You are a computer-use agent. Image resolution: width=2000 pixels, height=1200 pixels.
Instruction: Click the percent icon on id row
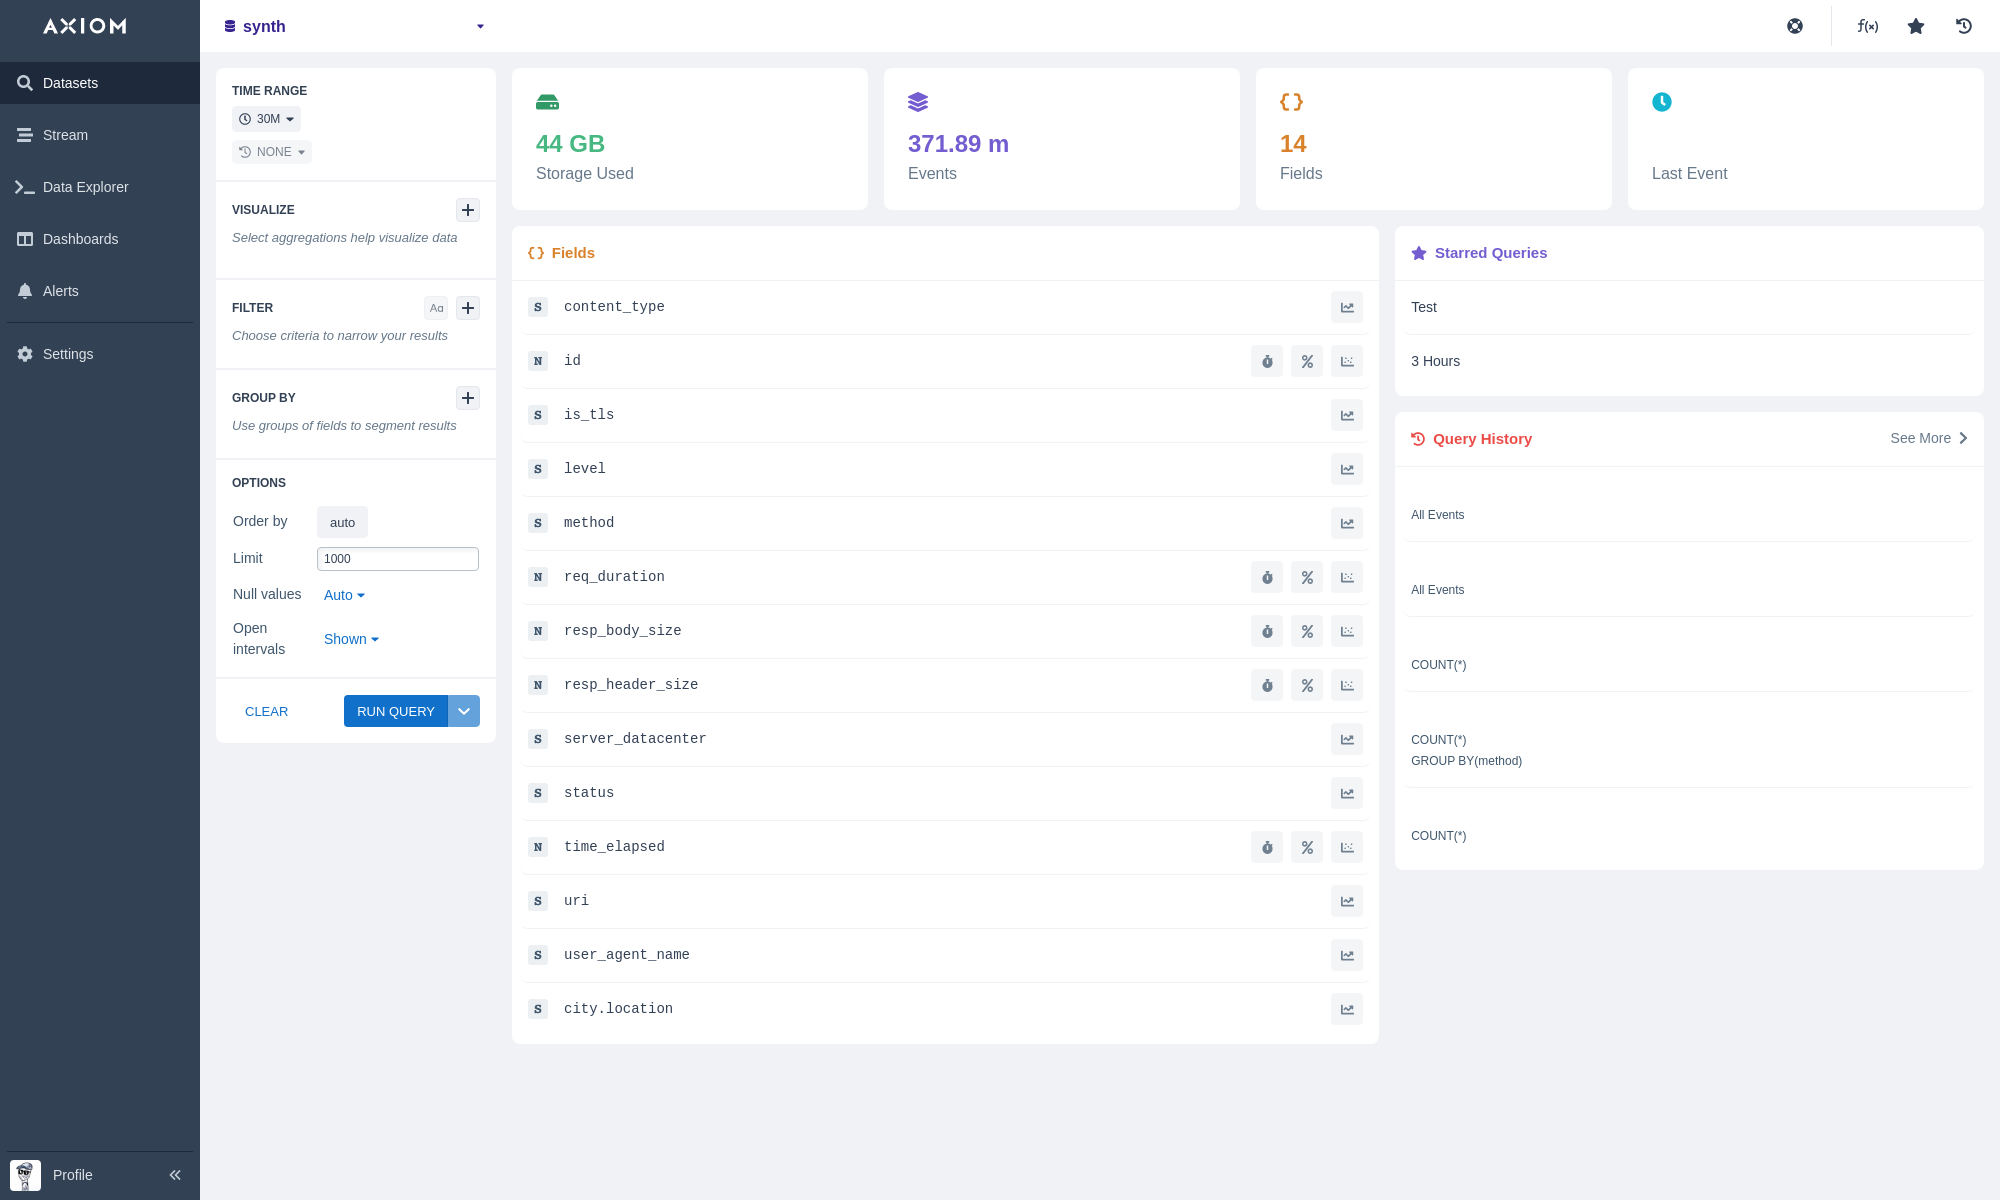[1307, 361]
